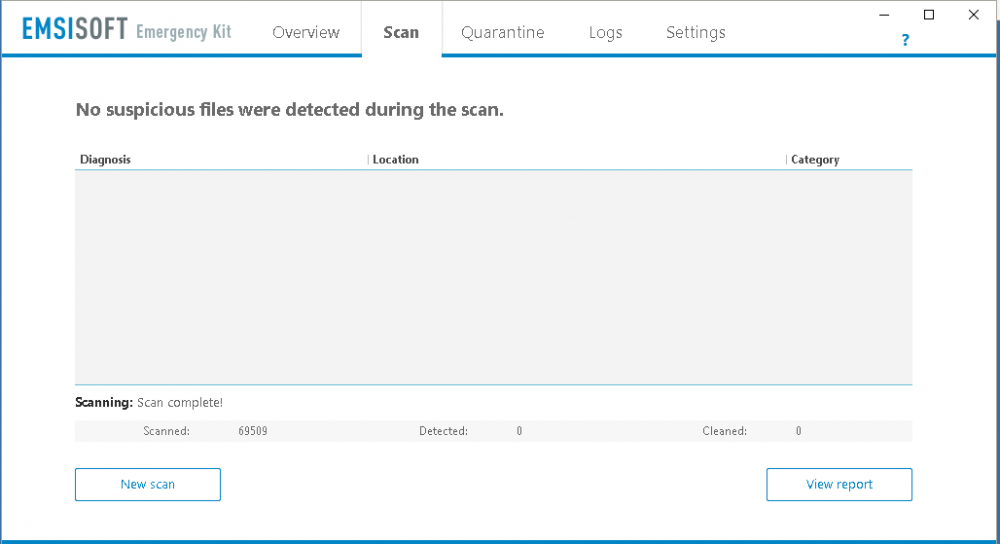Open the Settings tab
Viewport: 1000px width, 544px height.
(696, 33)
